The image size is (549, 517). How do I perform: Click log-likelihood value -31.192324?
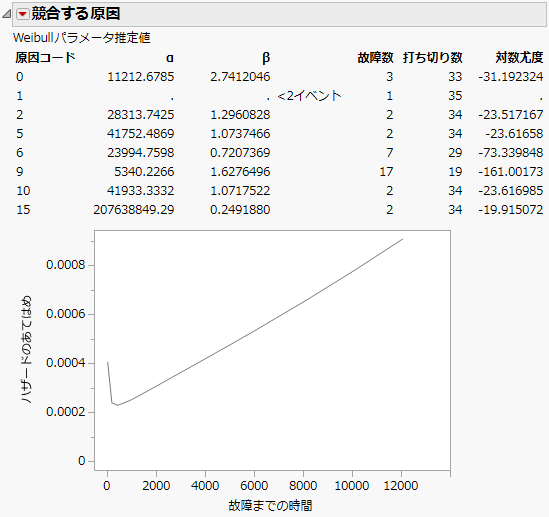click(511, 77)
